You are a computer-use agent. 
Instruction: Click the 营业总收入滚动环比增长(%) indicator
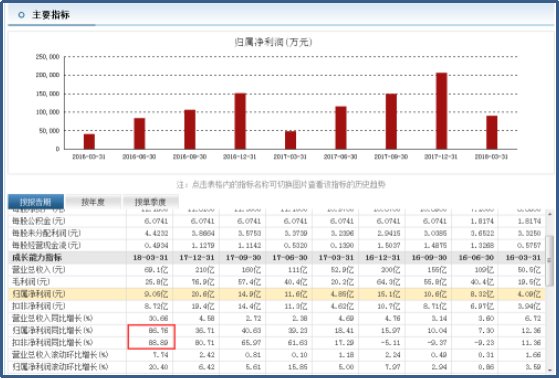60,355
